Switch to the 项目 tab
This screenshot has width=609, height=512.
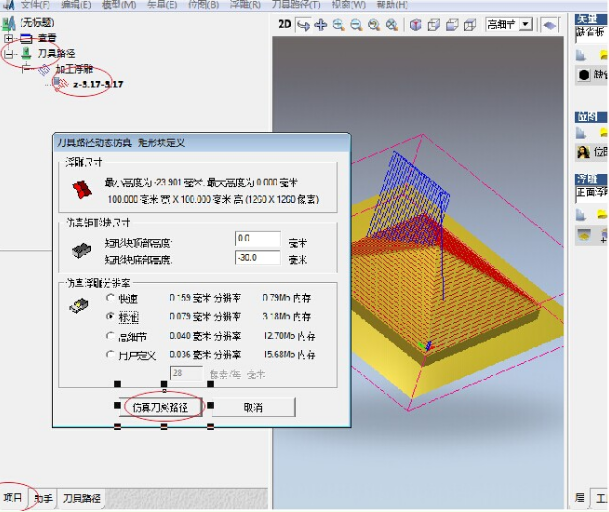(x=13, y=497)
